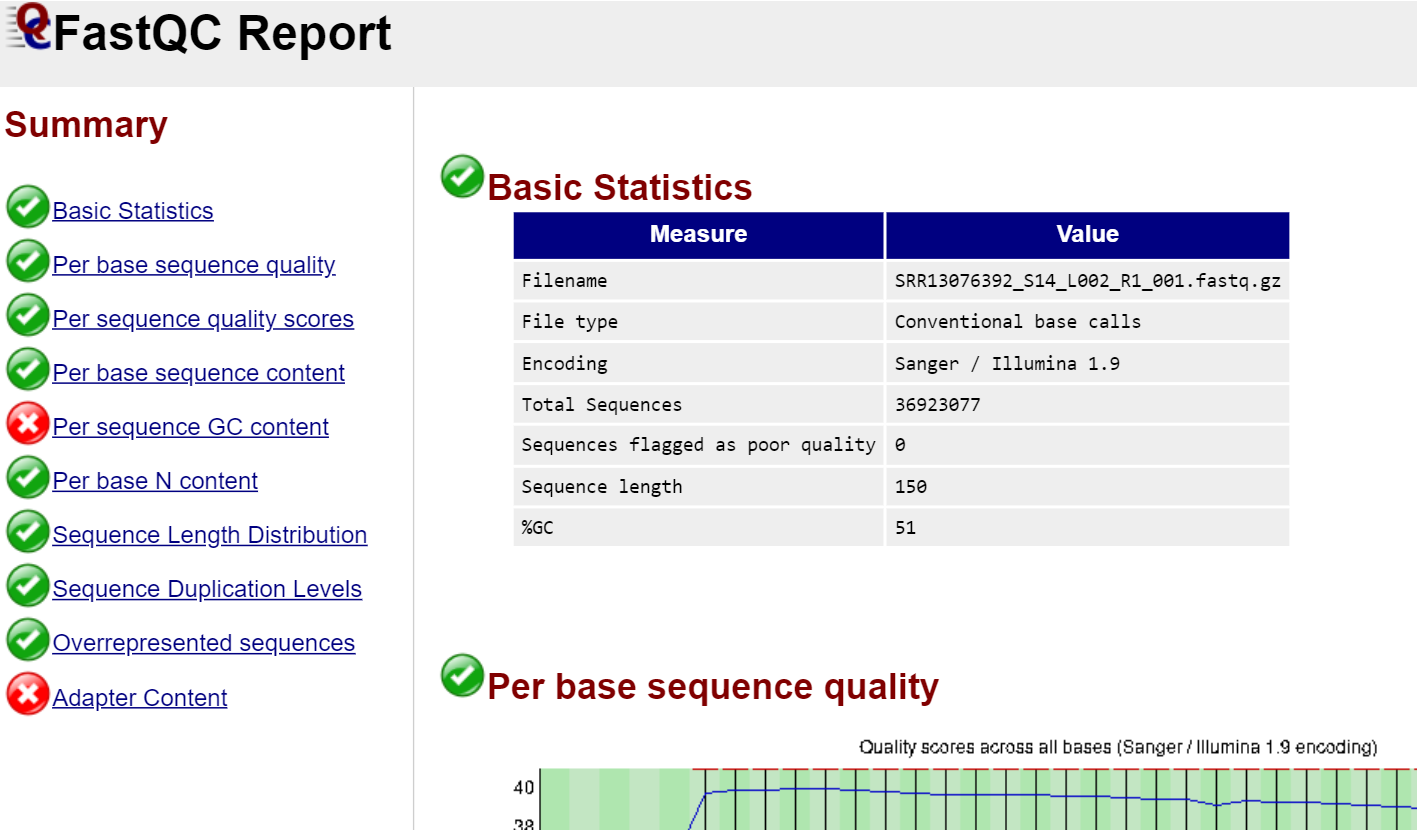Open Per sequence GC content link
The image size is (1417, 830).
click(191, 427)
